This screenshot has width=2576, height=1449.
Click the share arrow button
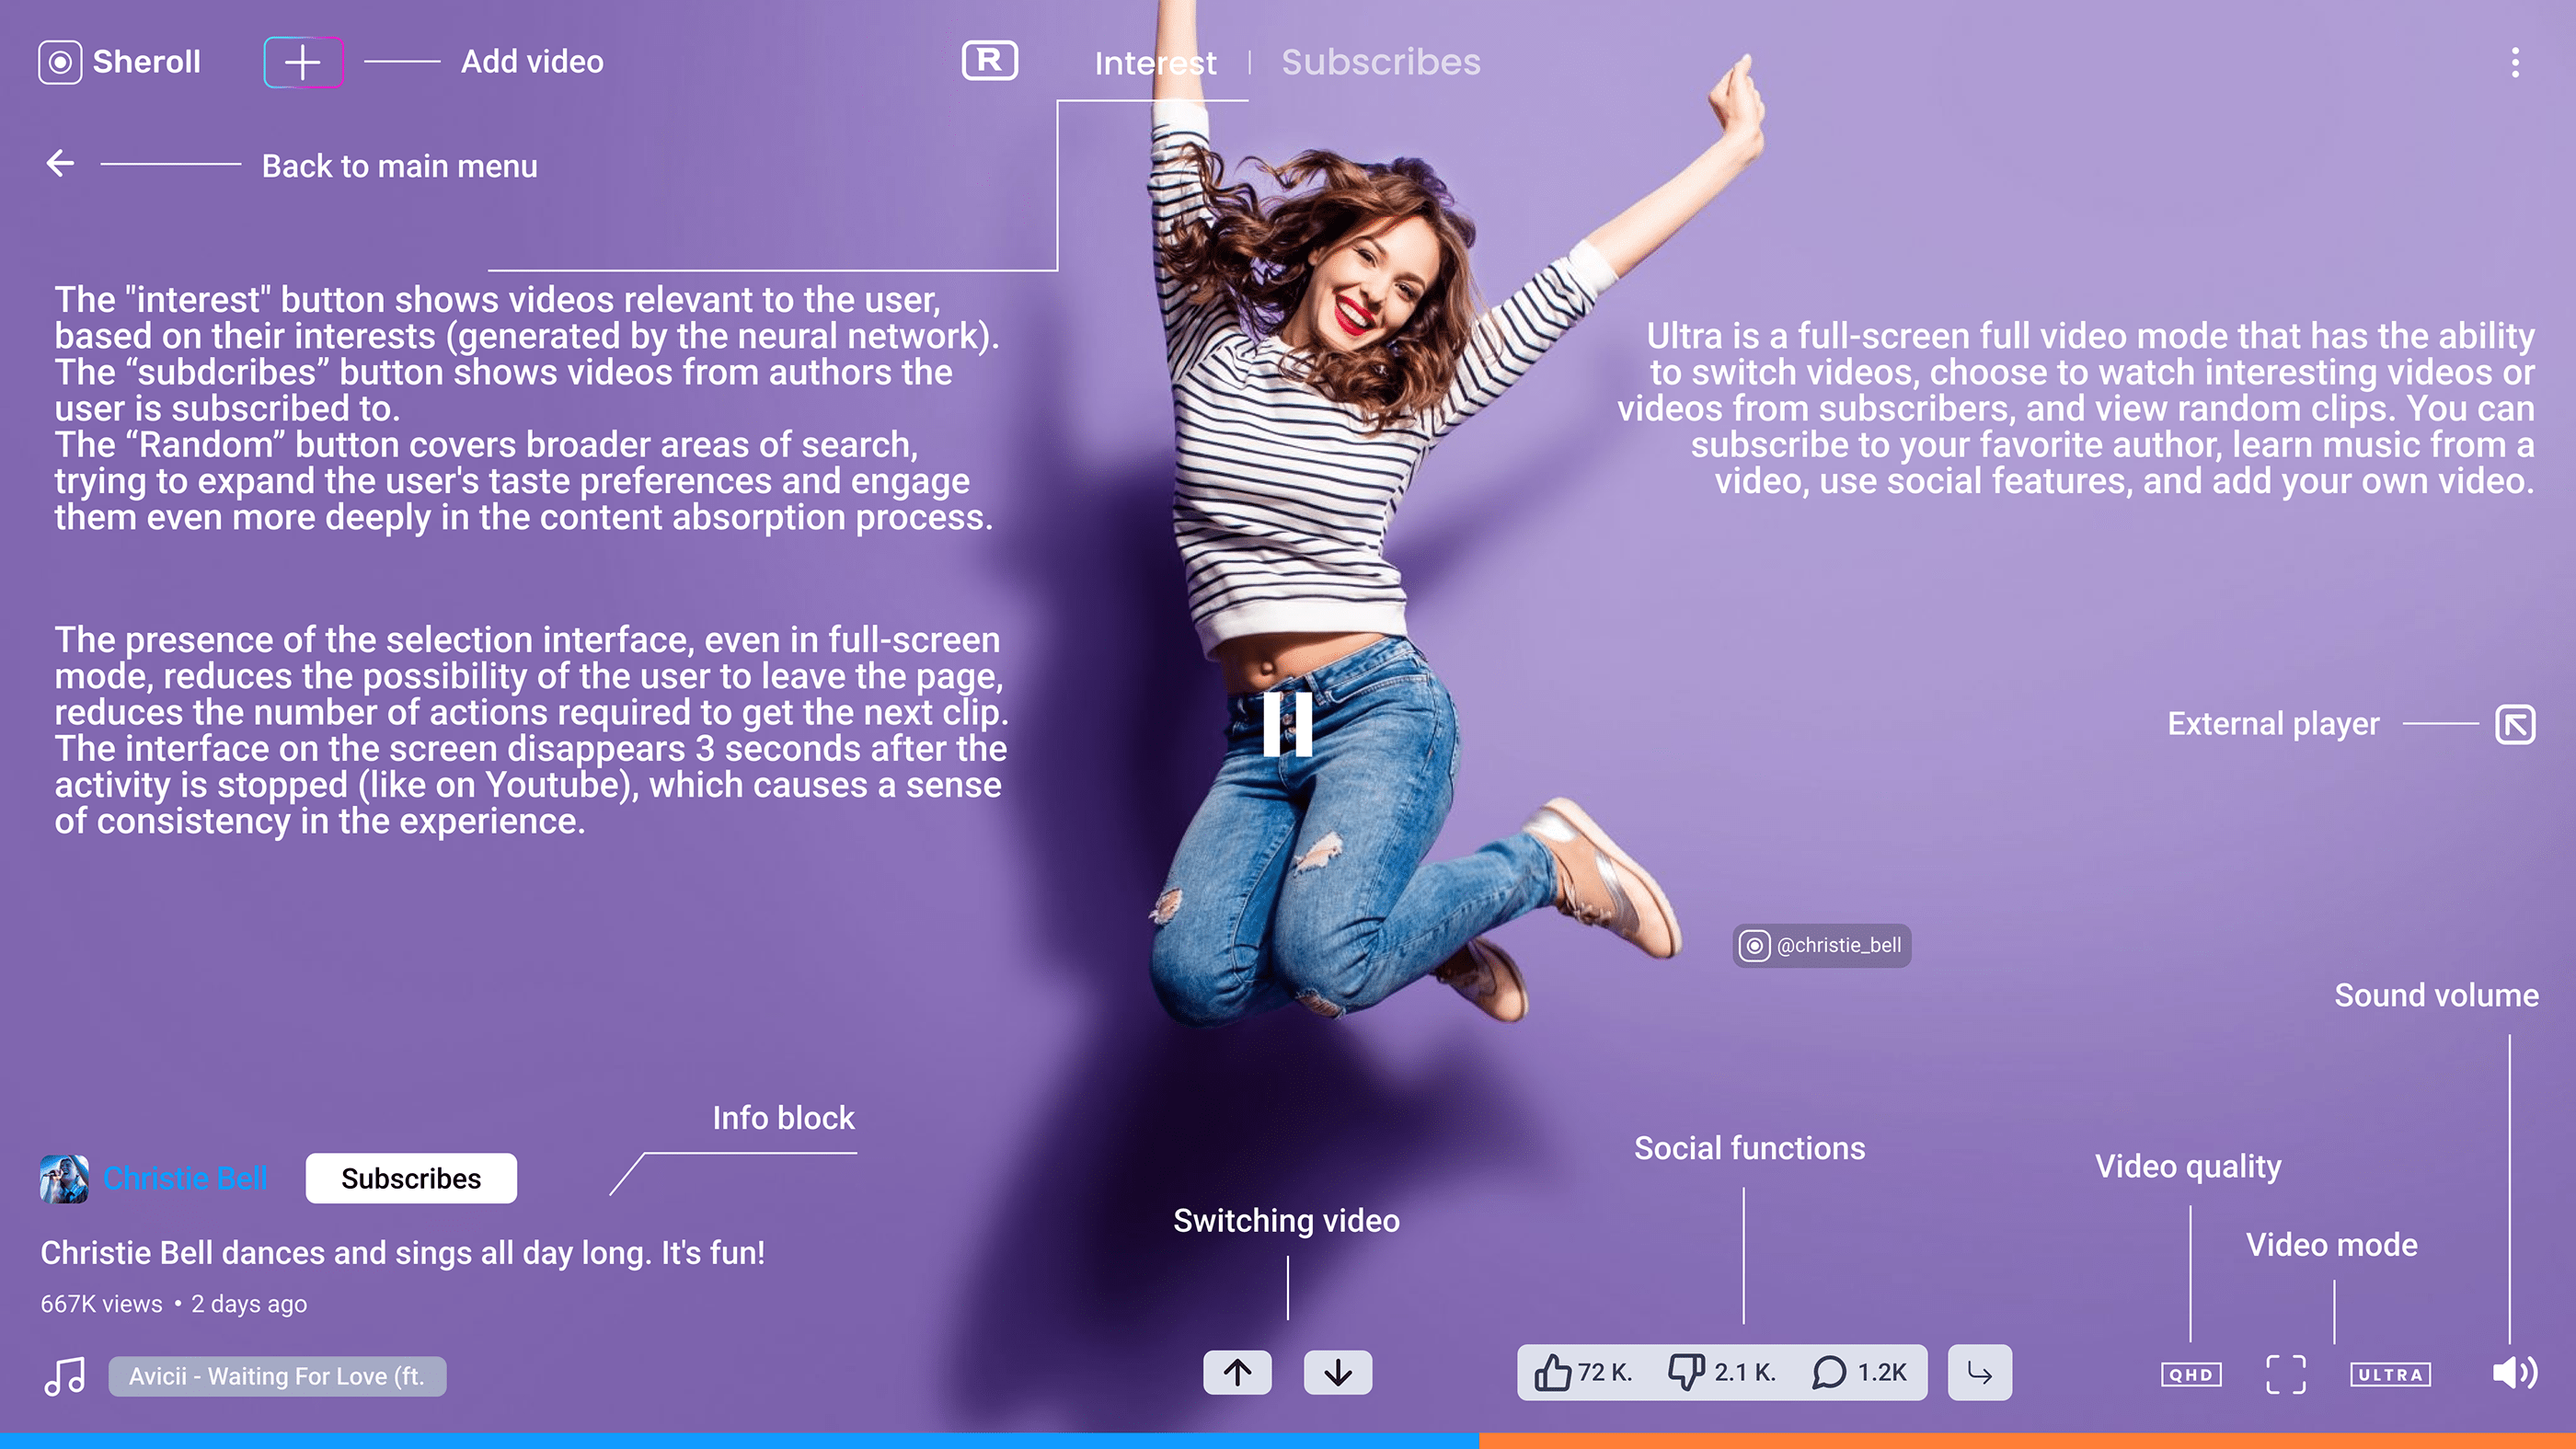pyautogui.click(x=1979, y=1372)
